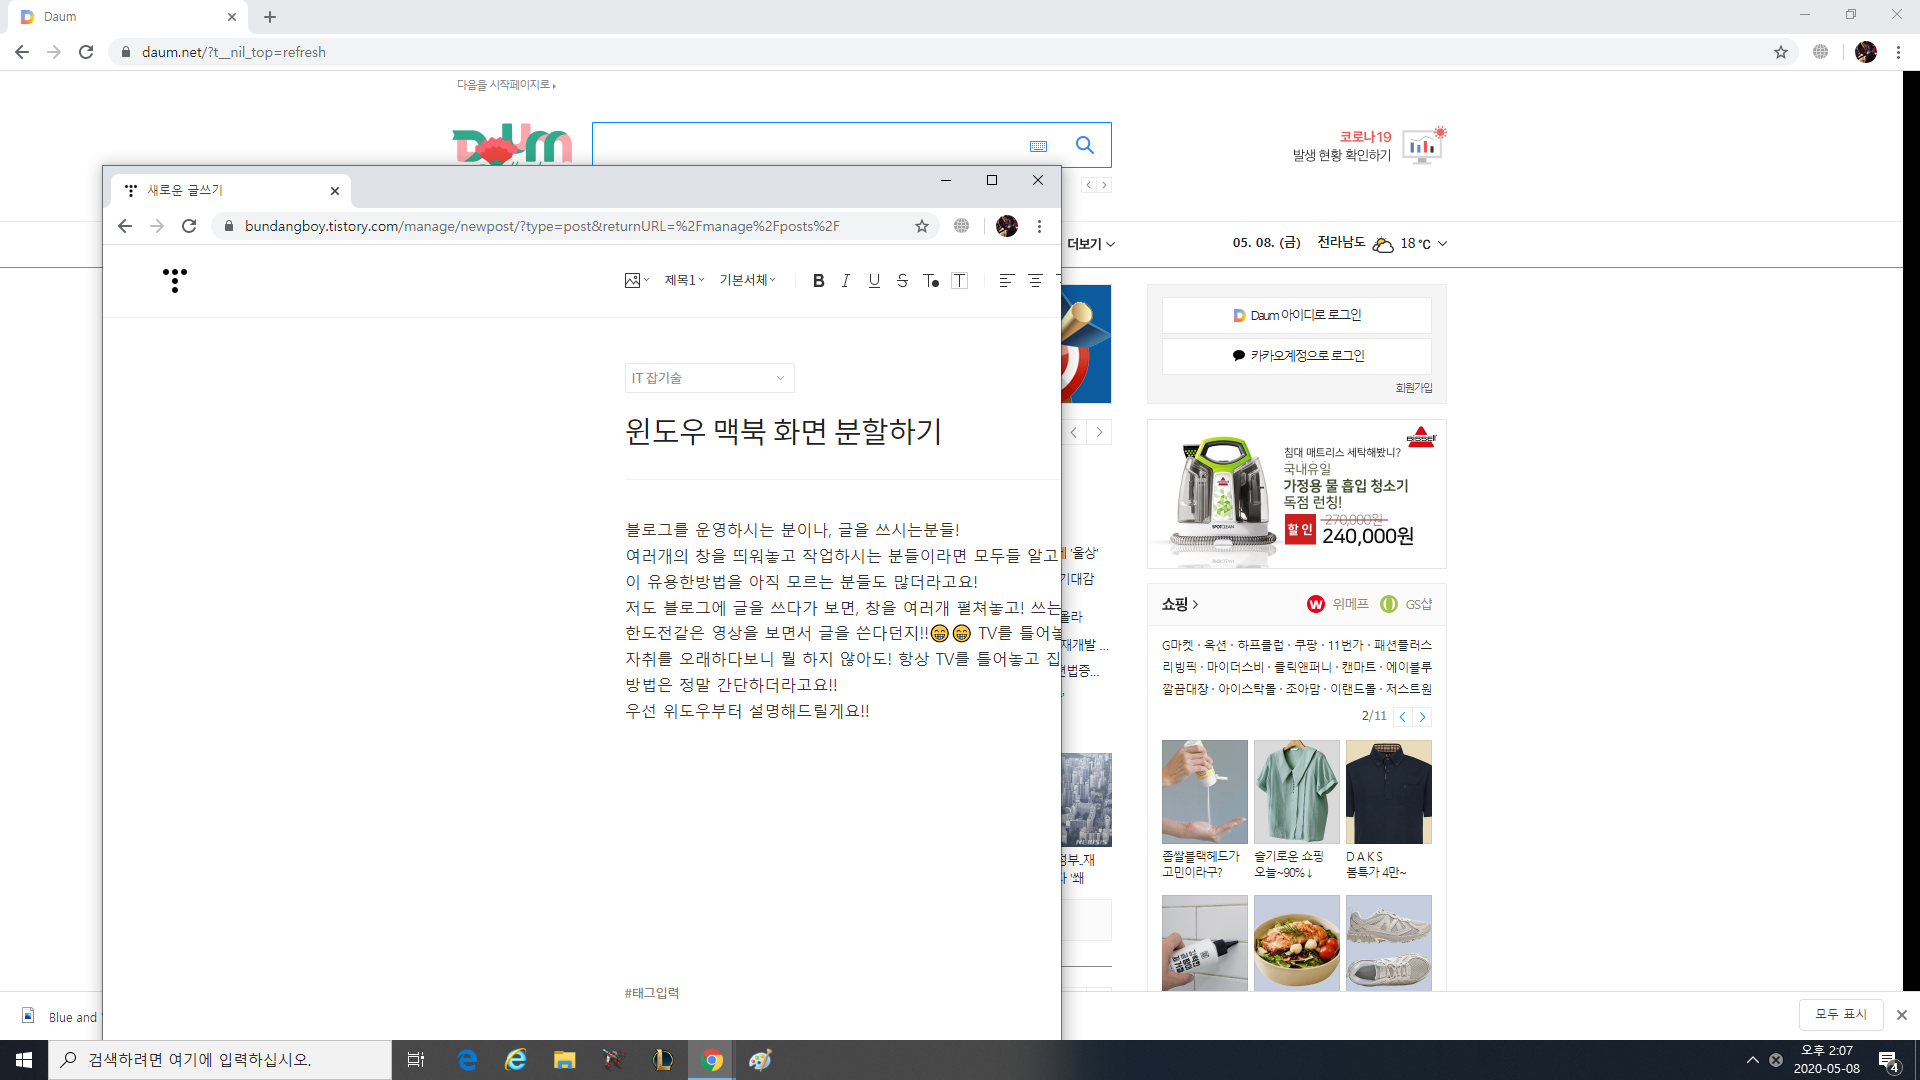This screenshot has height=1080, width=1920.
Task: Apply strikethrough formatting
Action: pos(902,281)
